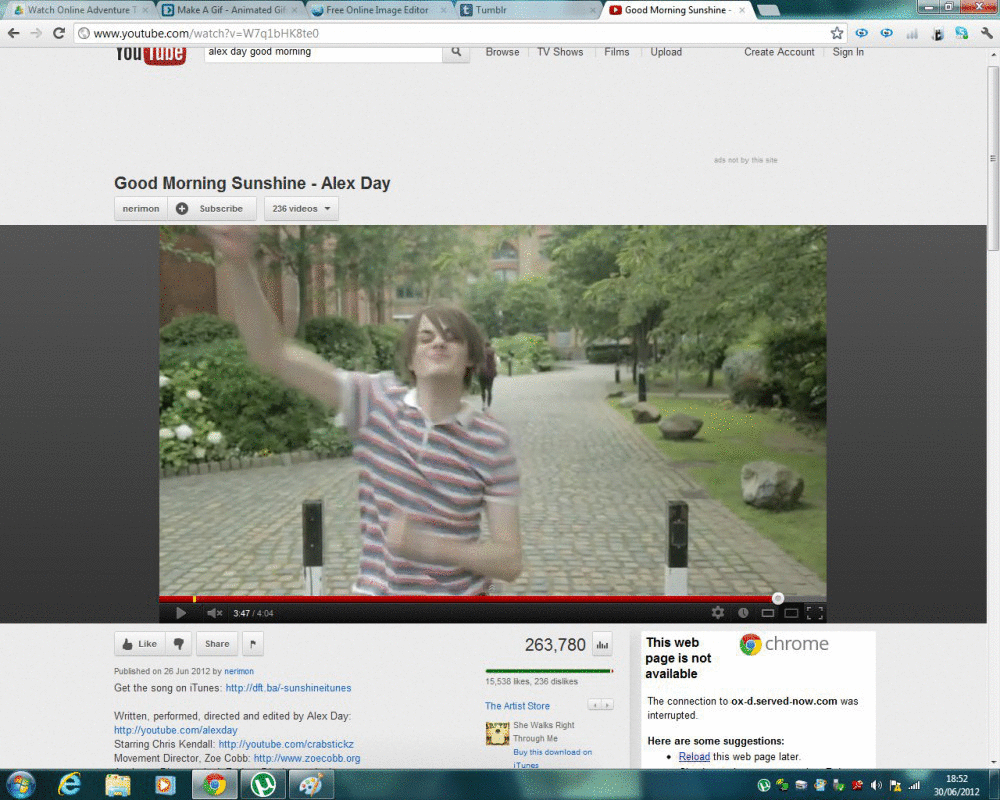The width and height of the screenshot is (1000, 800).
Task: Click the YouTube search input field
Action: point(322,52)
